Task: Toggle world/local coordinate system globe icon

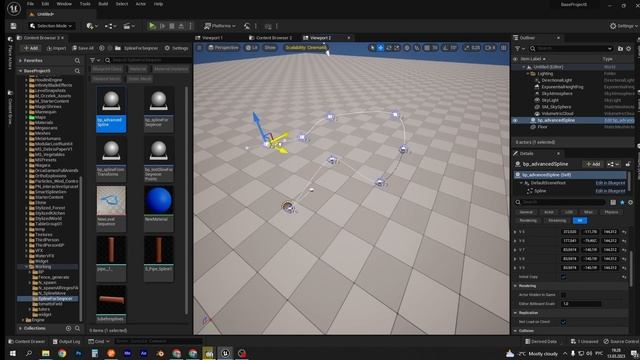Action: (407, 48)
